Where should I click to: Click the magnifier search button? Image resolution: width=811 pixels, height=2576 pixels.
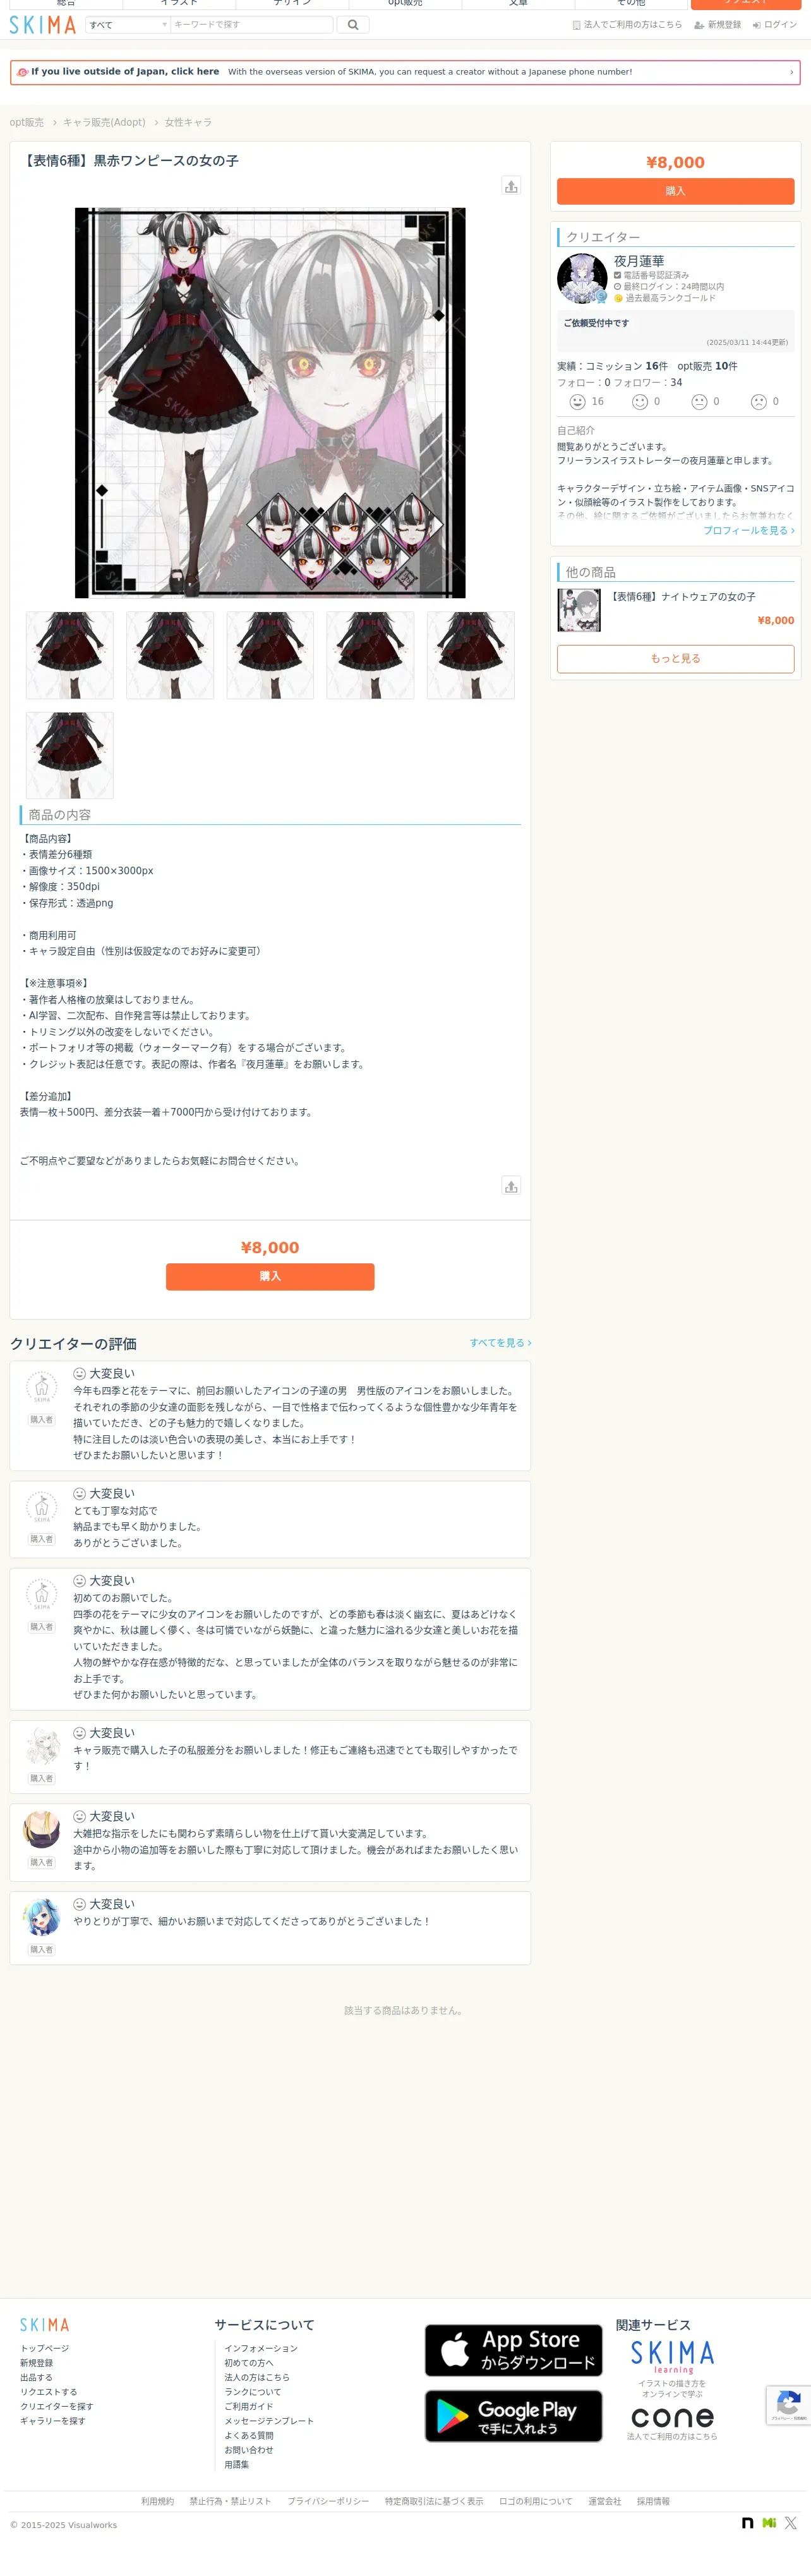pos(353,25)
